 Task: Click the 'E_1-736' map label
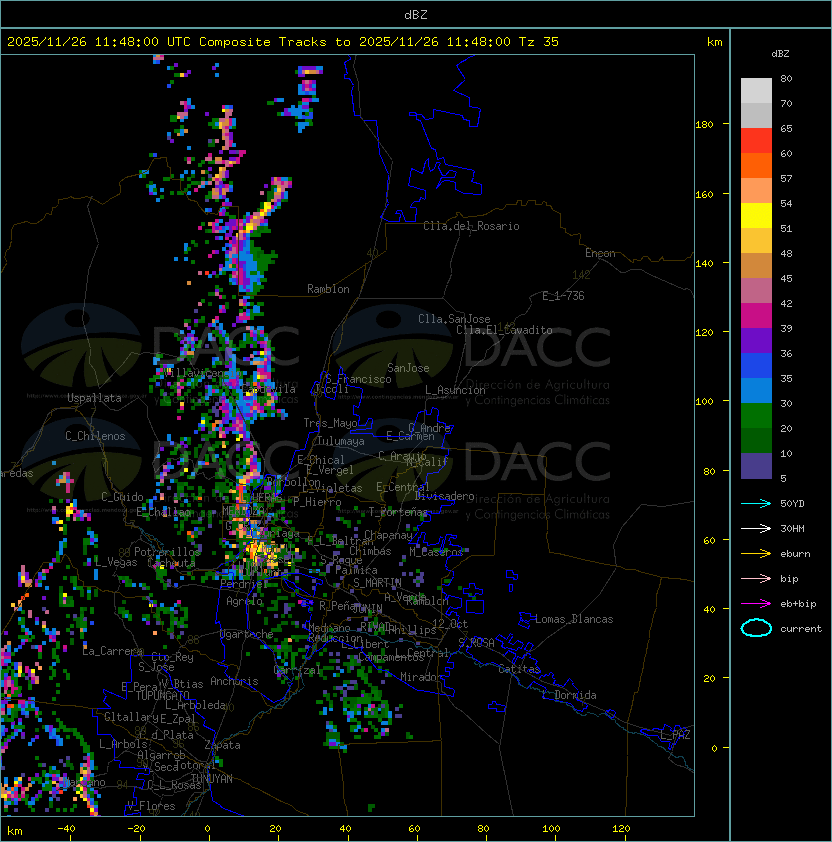point(563,296)
